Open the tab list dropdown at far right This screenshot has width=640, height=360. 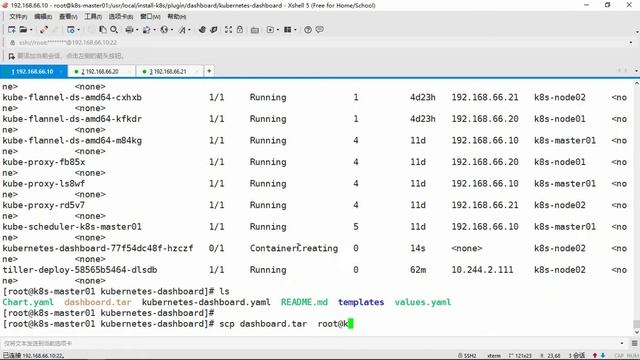636,71
